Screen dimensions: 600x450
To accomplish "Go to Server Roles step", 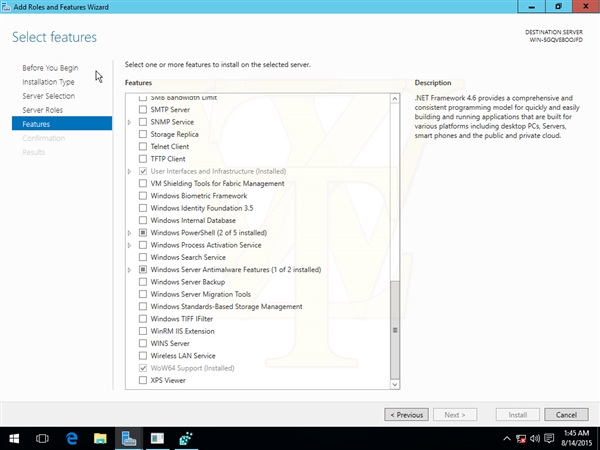I will coord(42,110).
